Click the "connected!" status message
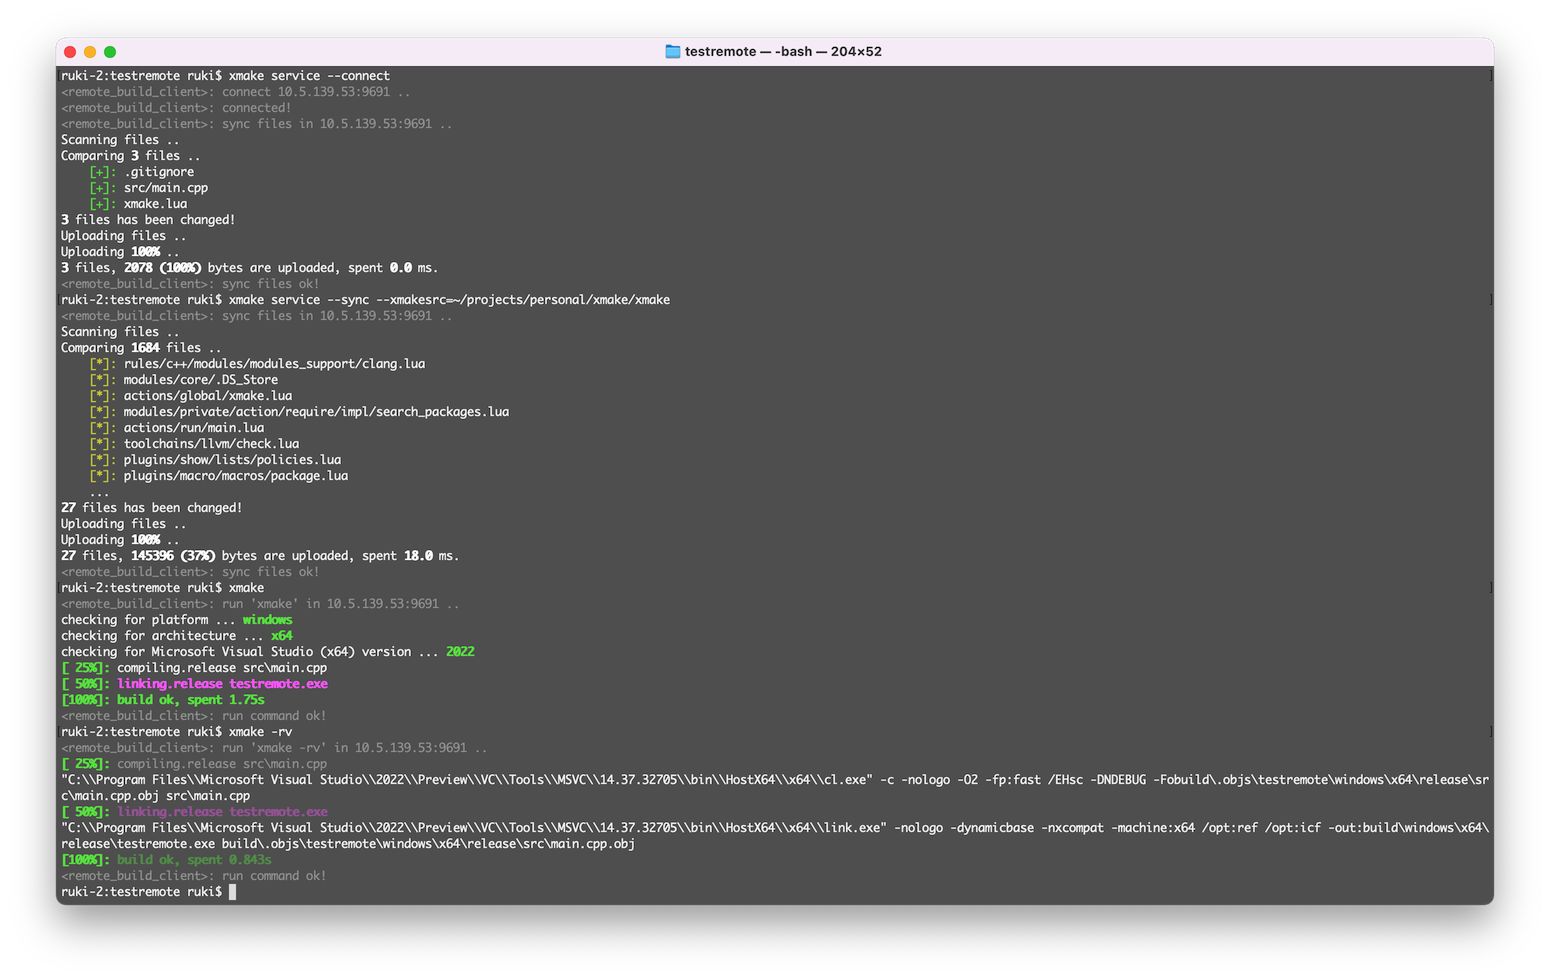This screenshot has width=1550, height=979. click(x=257, y=108)
